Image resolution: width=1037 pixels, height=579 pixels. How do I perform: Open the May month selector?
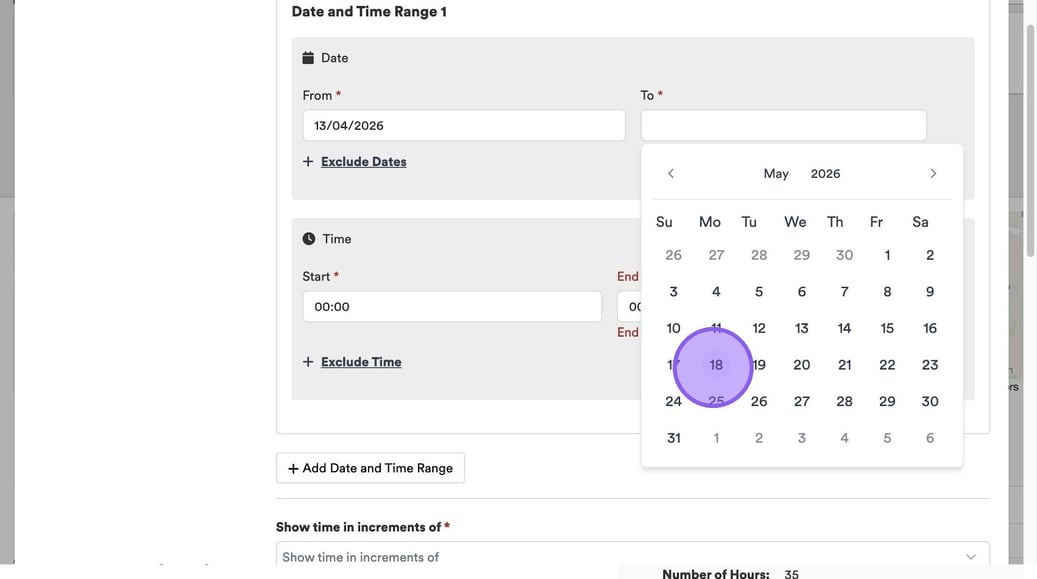(x=776, y=174)
